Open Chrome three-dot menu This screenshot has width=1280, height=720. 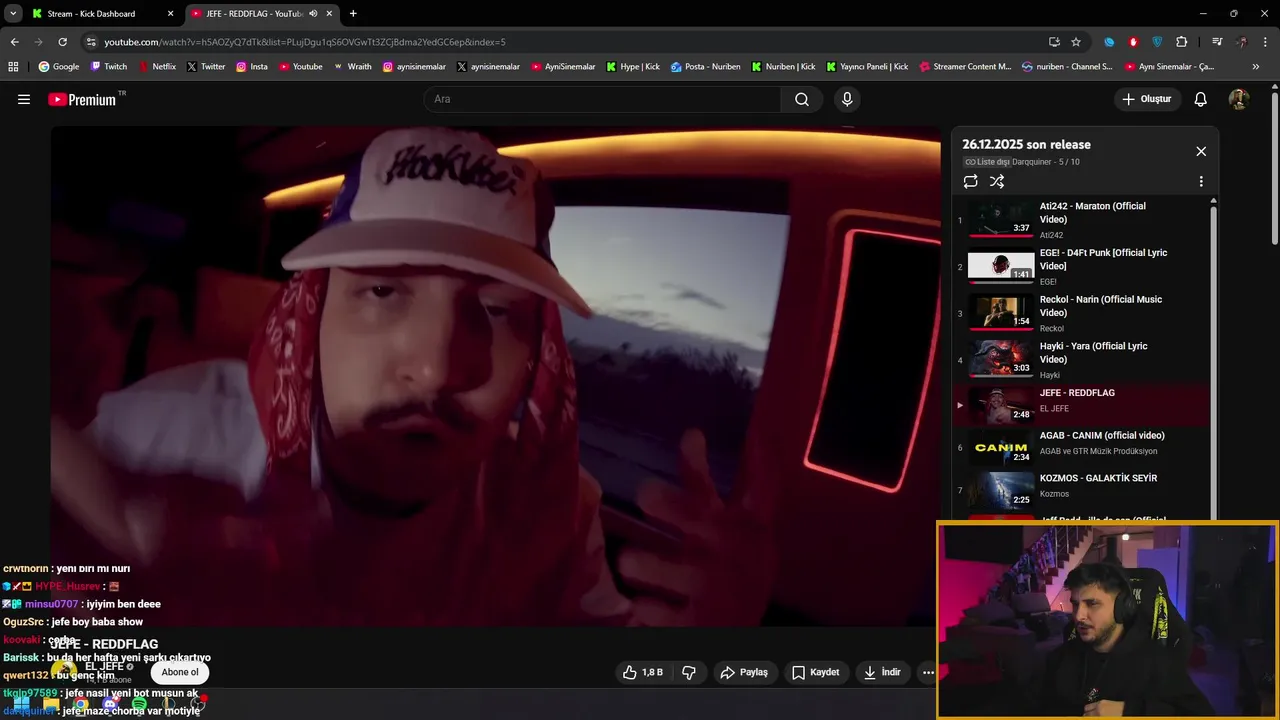tap(1266, 42)
